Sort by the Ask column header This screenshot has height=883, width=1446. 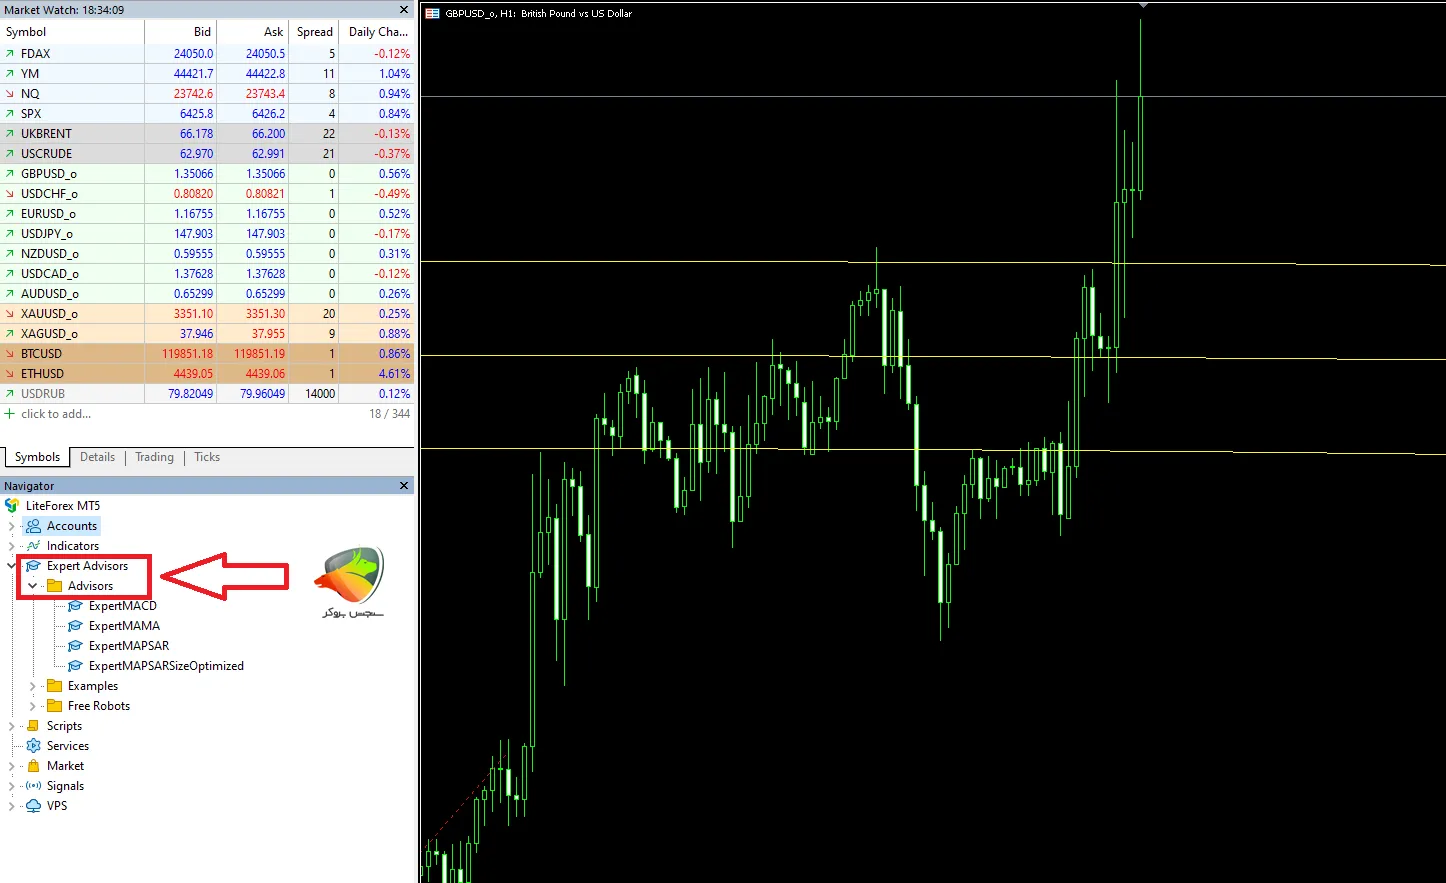pos(253,32)
